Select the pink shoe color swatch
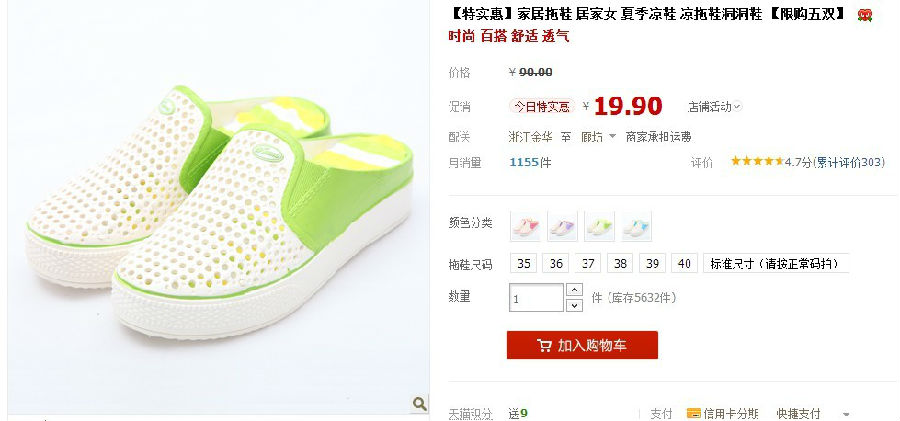The width and height of the screenshot is (900, 421). click(x=526, y=226)
